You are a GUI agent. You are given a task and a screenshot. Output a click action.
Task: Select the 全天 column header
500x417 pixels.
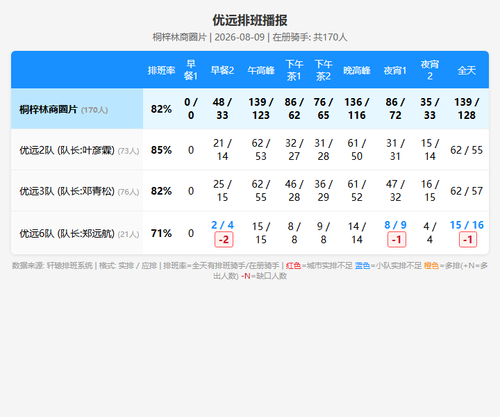(x=466, y=70)
